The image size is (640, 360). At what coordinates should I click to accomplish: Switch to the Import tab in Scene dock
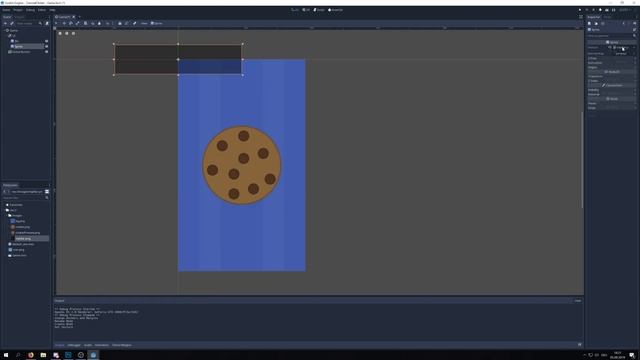[19, 17]
